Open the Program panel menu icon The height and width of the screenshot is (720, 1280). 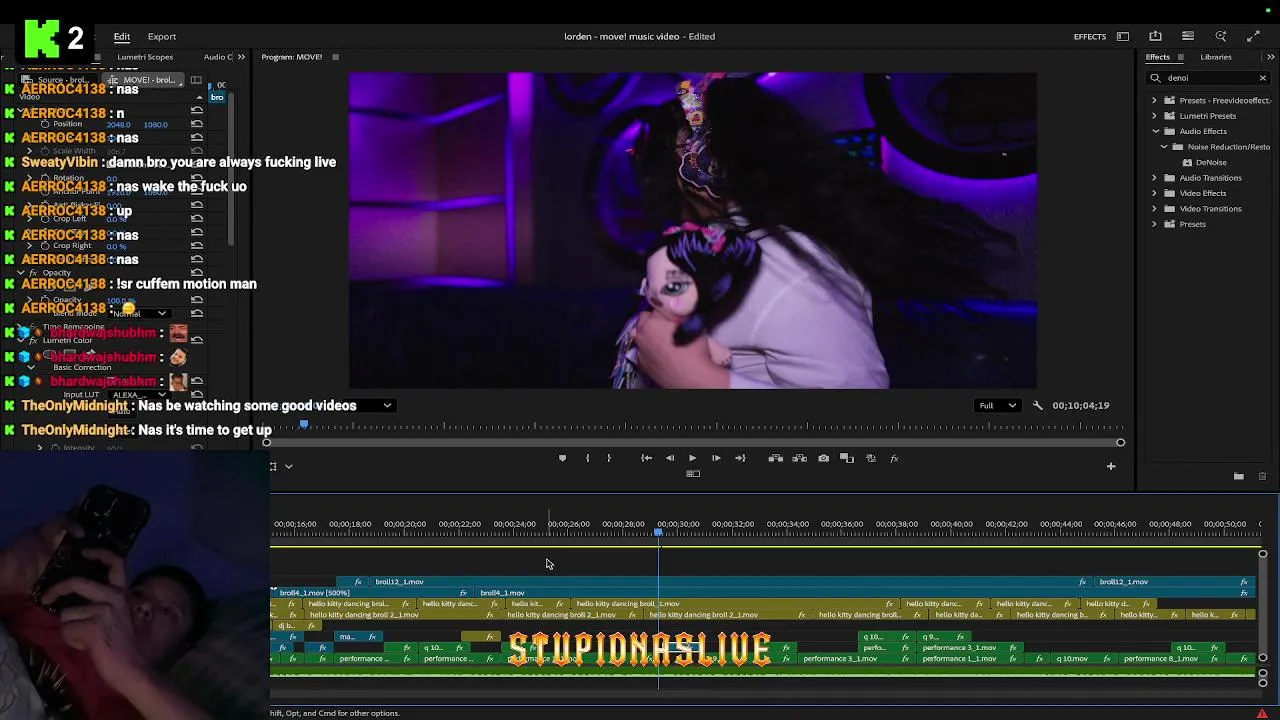pos(335,57)
